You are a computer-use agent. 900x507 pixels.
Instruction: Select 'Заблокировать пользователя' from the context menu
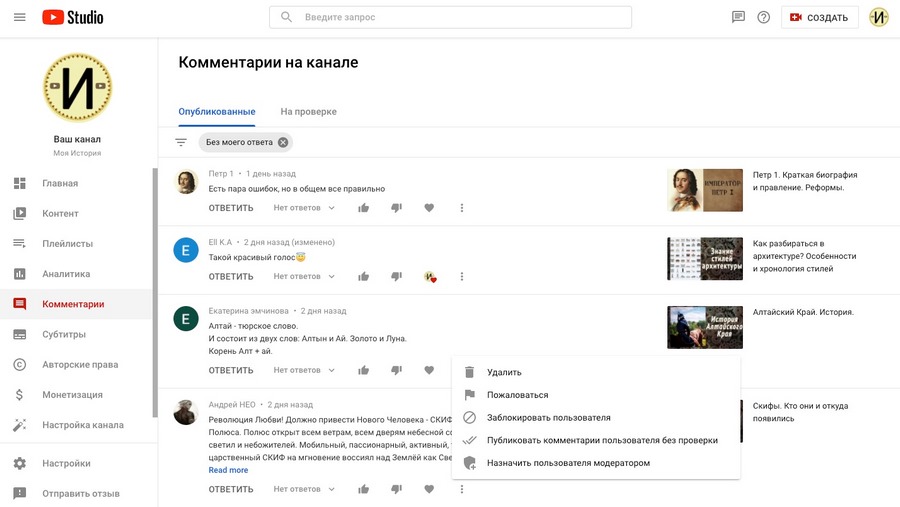(x=548, y=417)
